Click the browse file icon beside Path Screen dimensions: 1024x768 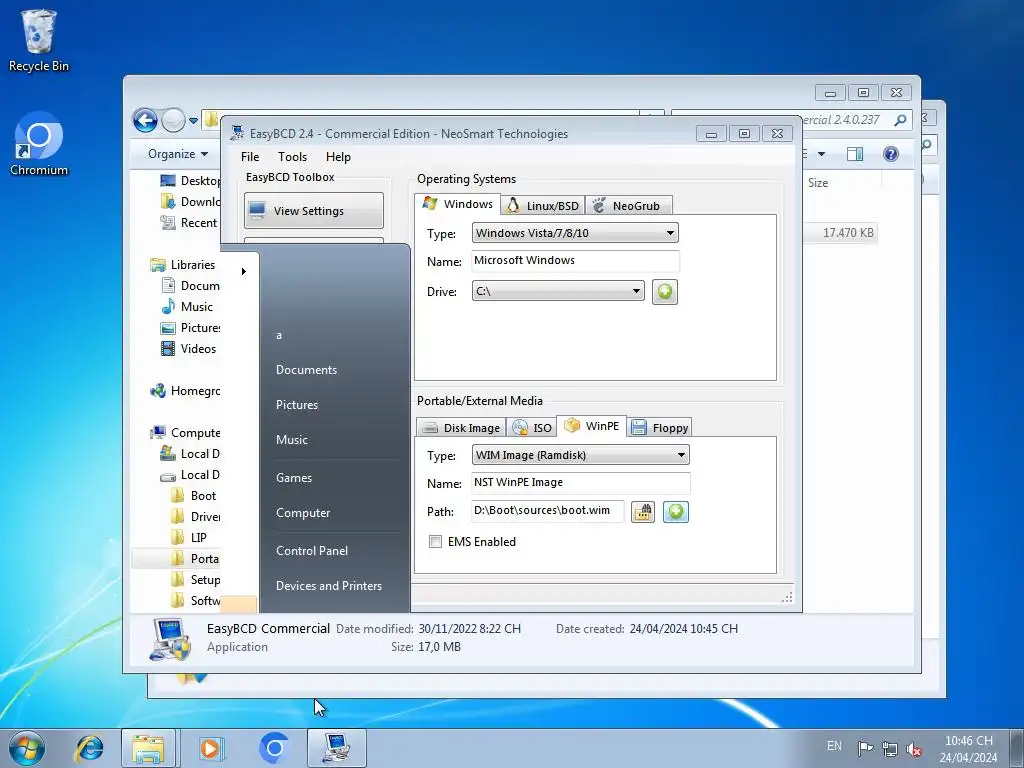[x=643, y=512]
